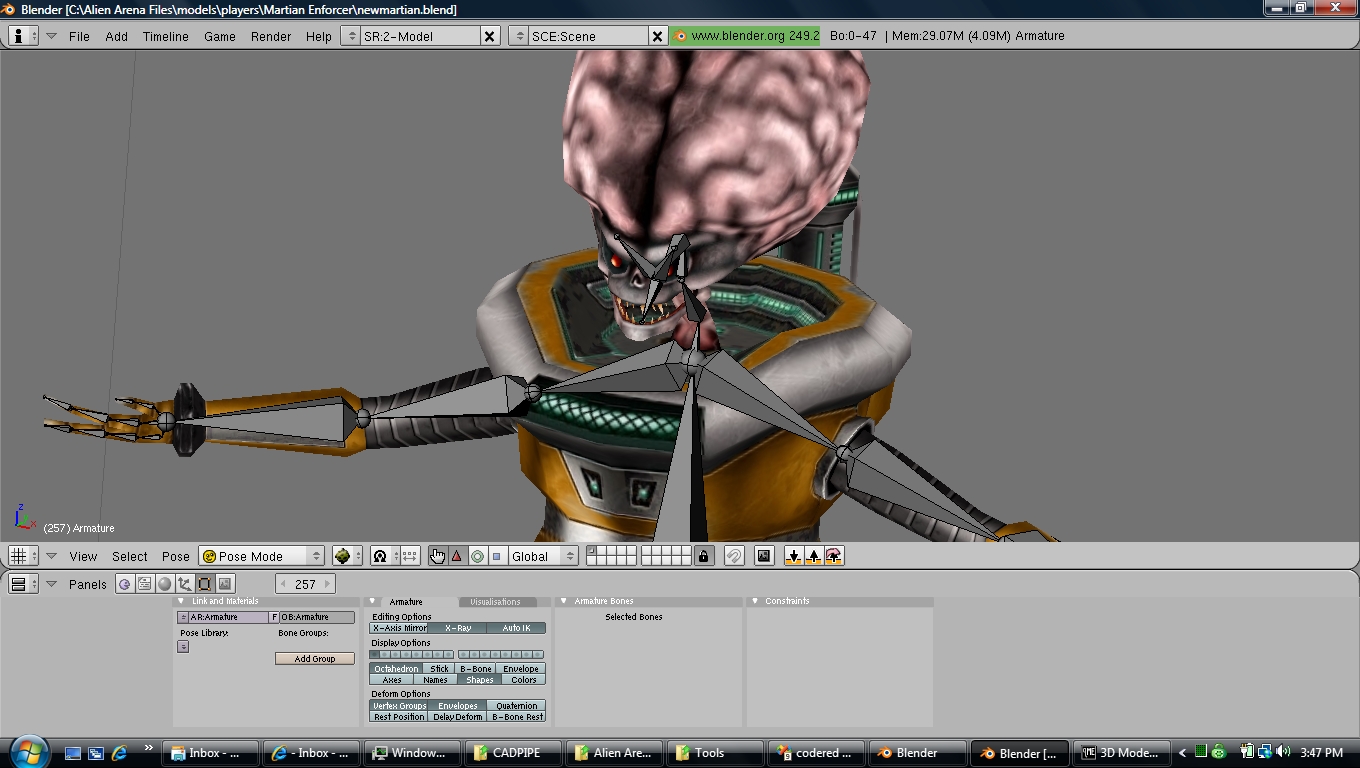Delete the SCE:Scene datablock with X
Viewport: 1360px width, 768px height.
coord(657,36)
